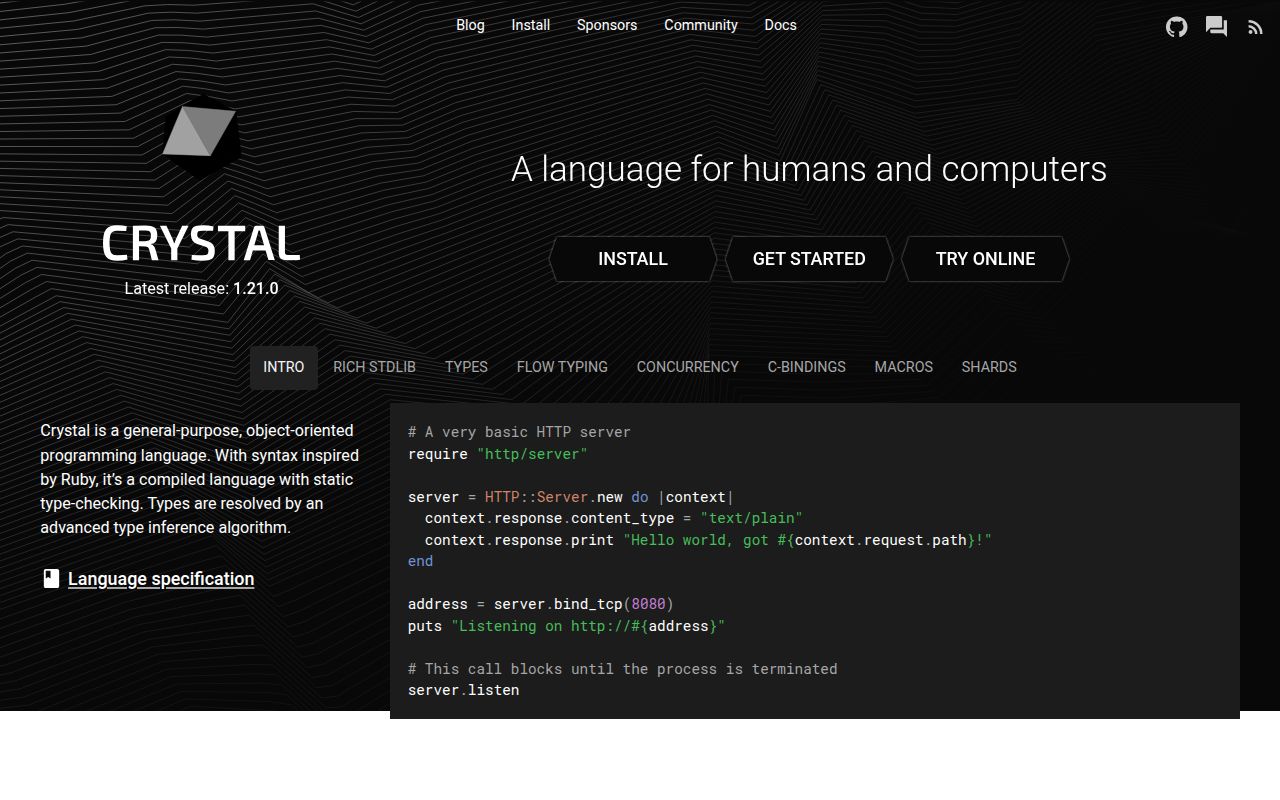The image size is (1280, 800).
Task: Click the code line require "http/server"
Action: [x=498, y=454]
